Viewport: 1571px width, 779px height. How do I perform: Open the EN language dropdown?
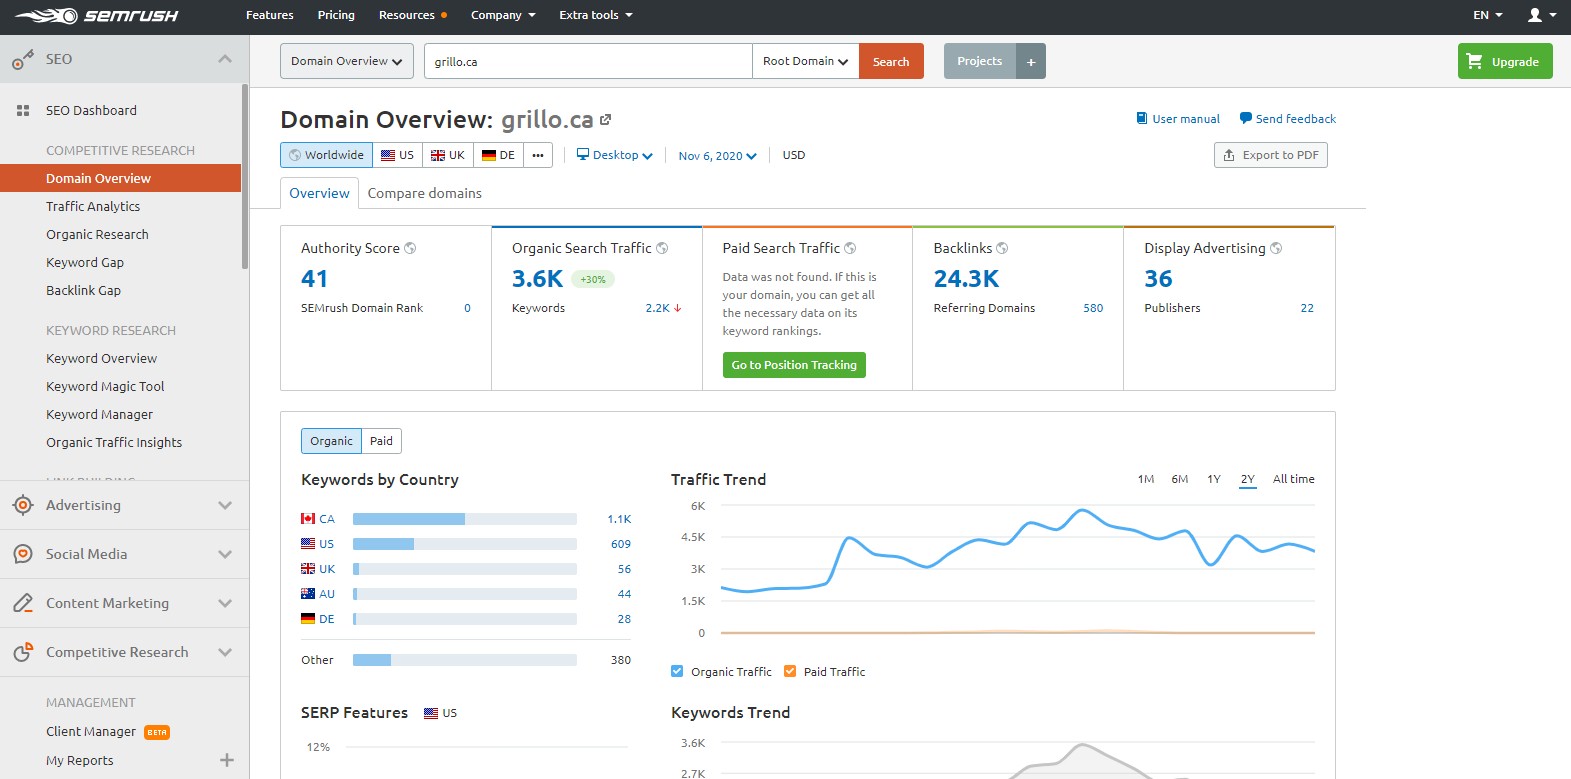pyautogui.click(x=1488, y=15)
